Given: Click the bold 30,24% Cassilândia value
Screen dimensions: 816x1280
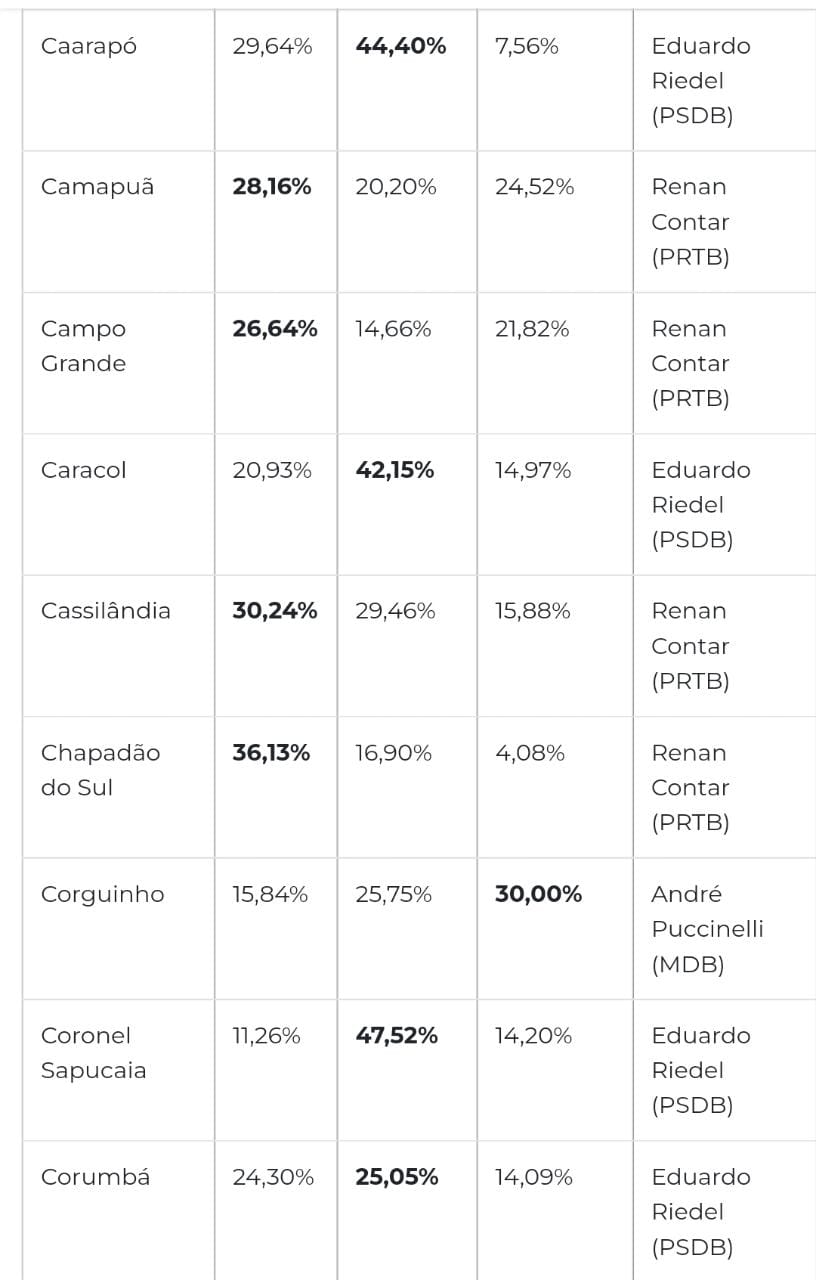Looking at the screenshot, I should [275, 611].
